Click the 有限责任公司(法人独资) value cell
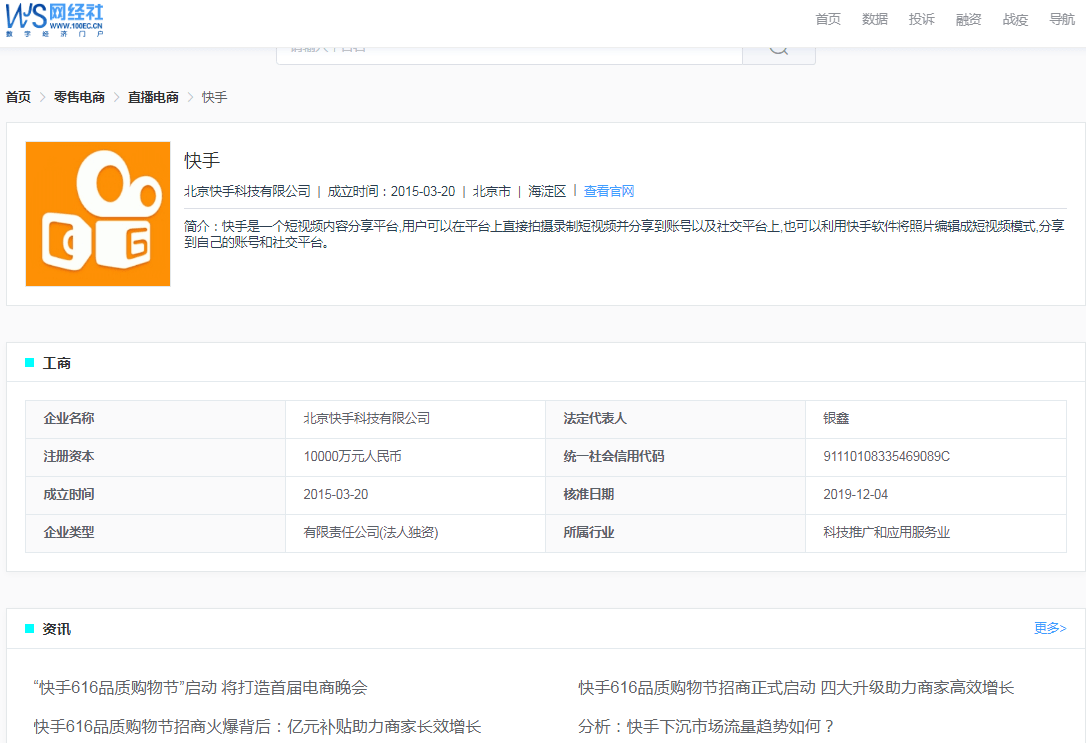The image size is (1086, 743). (416, 532)
